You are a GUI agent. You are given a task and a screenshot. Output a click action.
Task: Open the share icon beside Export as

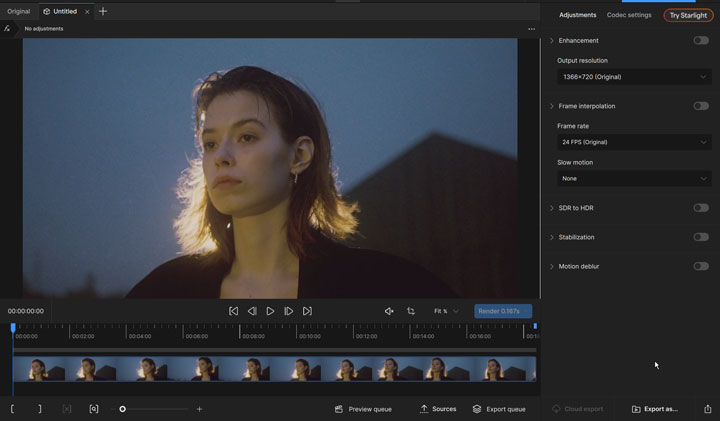[x=708, y=409]
